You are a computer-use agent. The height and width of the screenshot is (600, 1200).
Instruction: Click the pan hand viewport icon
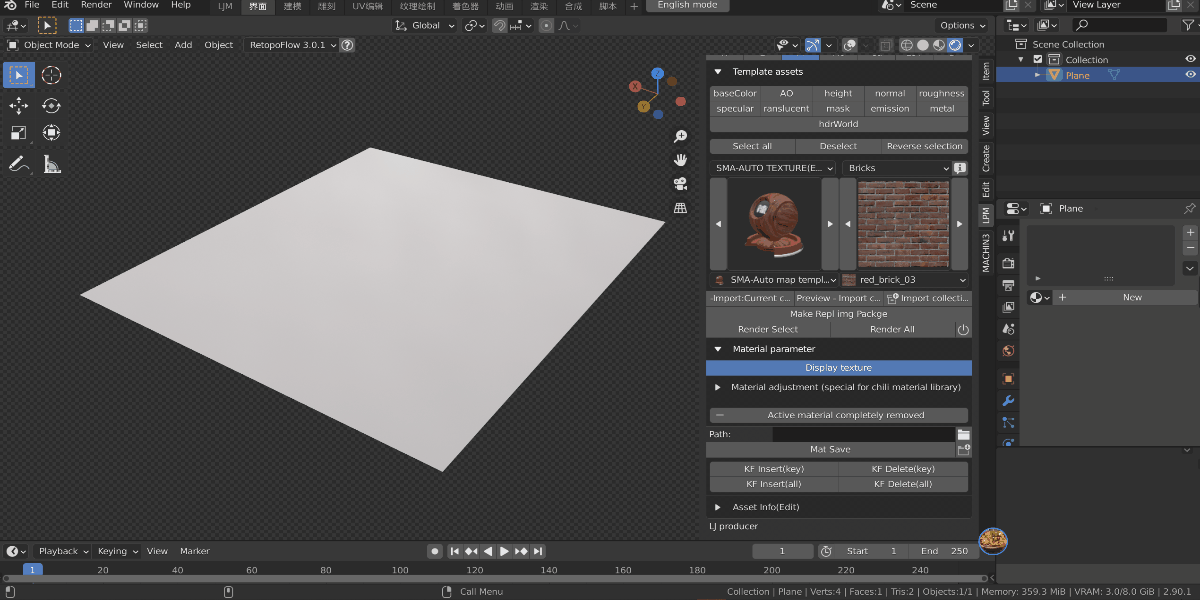pyautogui.click(x=681, y=160)
